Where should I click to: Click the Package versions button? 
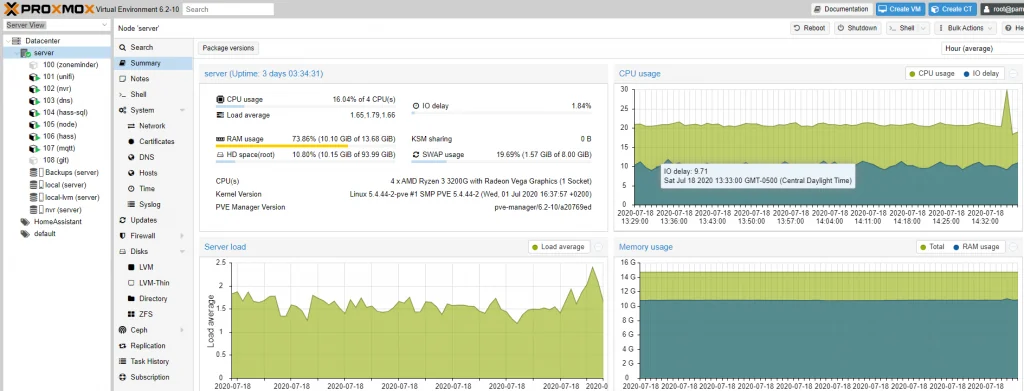coord(229,48)
